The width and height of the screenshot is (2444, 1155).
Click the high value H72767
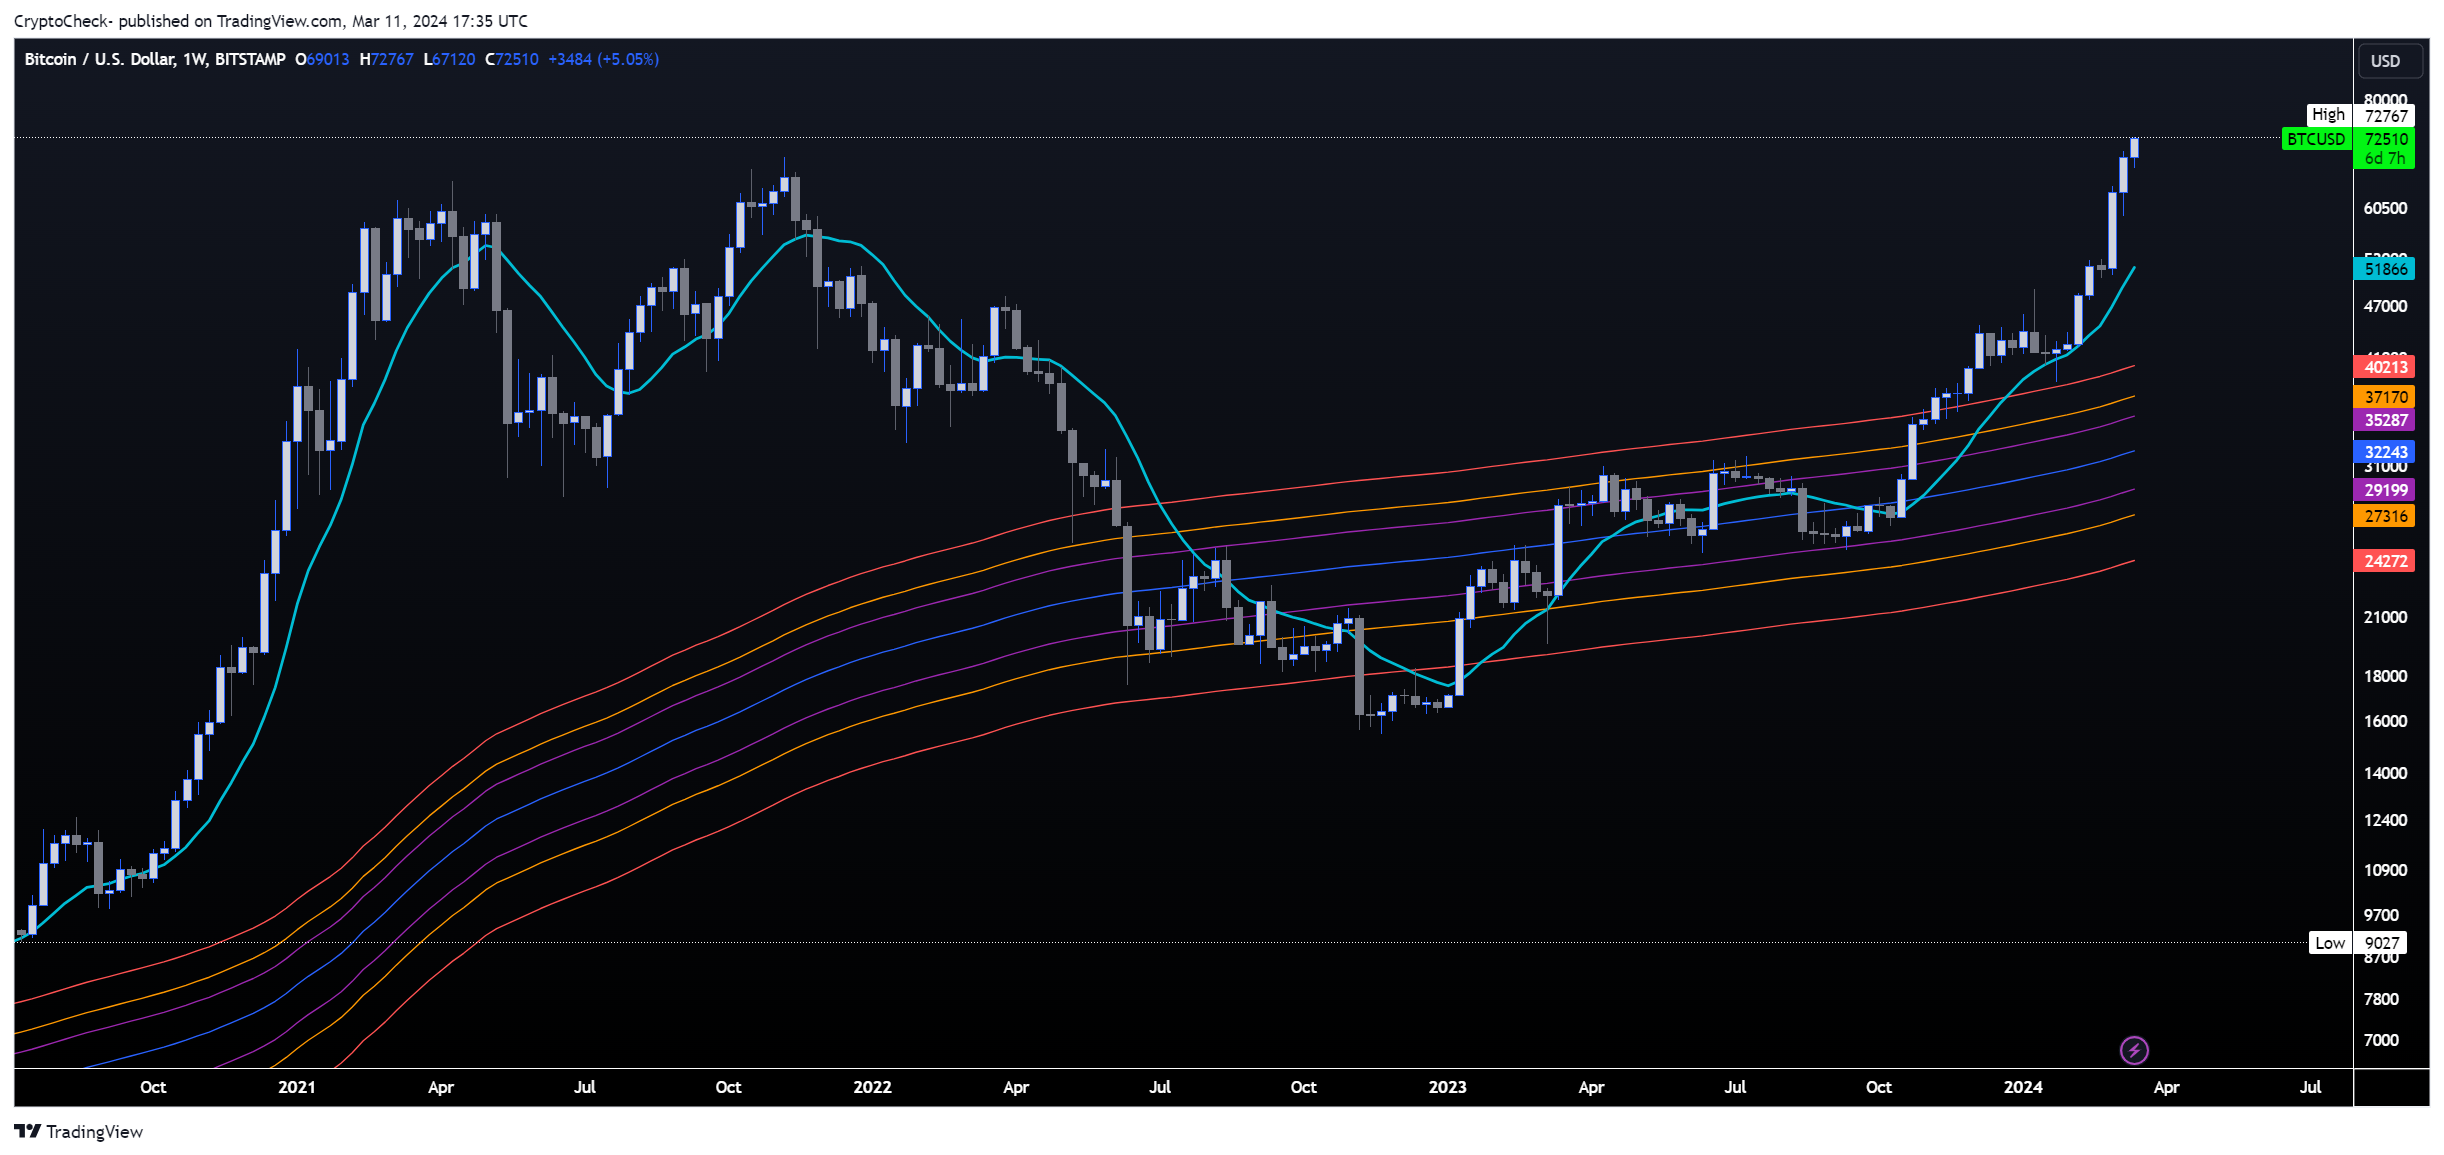[386, 59]
